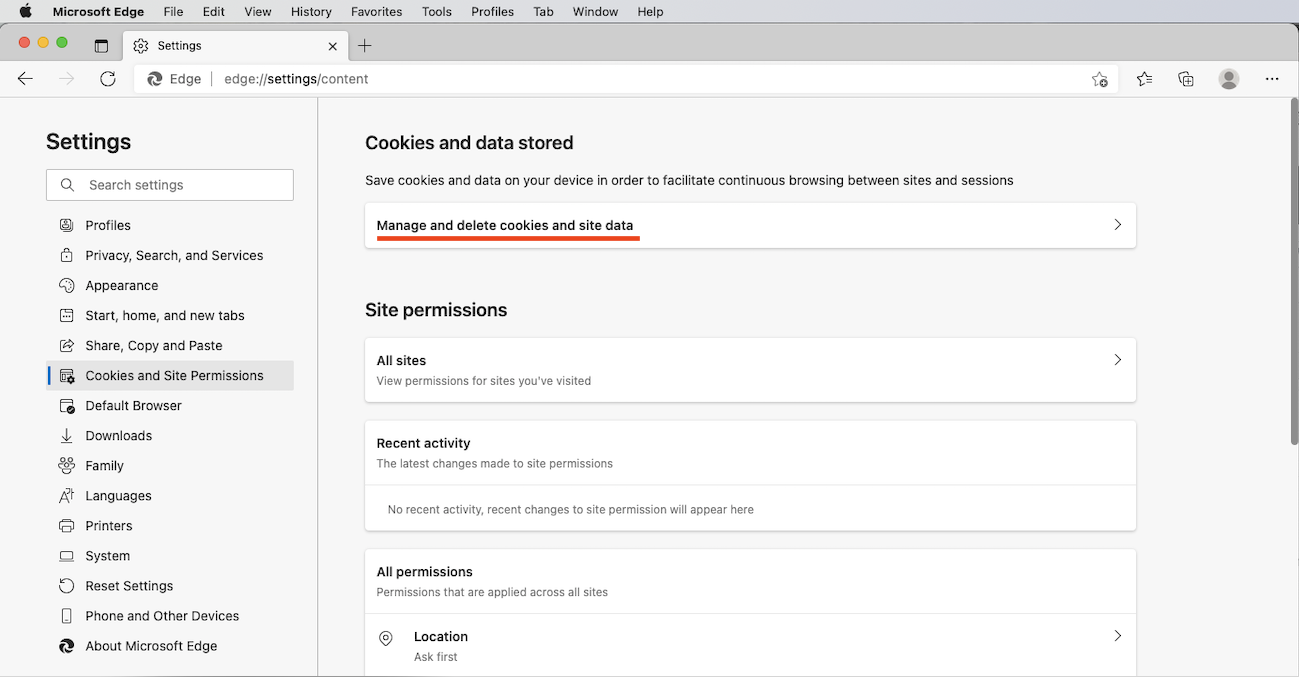The height and width of the screenshot is (677, 1299).
Task: Click the browser back arrow
Action: 26,79
